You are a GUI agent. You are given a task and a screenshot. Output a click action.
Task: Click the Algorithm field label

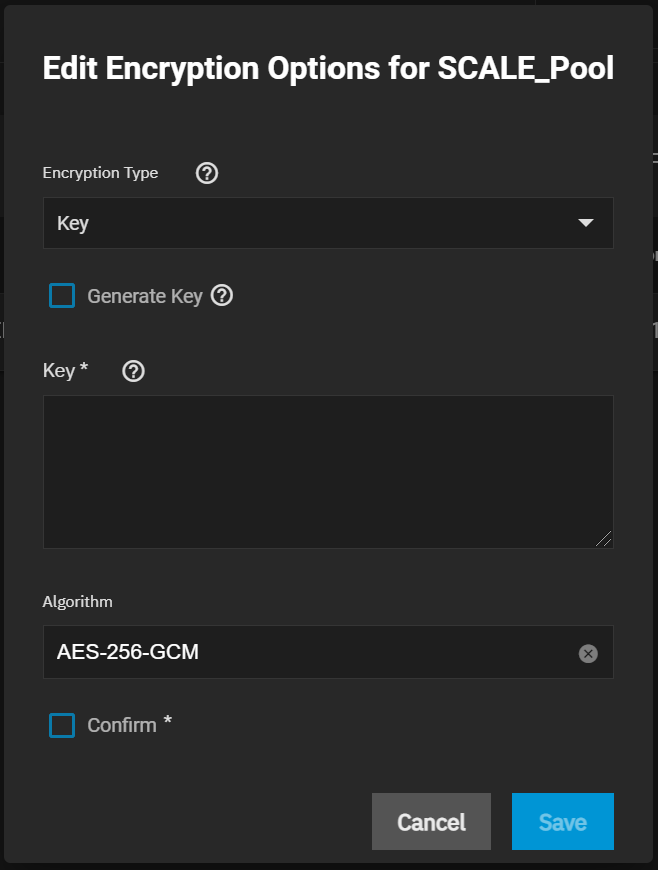(x=78, y=602)
